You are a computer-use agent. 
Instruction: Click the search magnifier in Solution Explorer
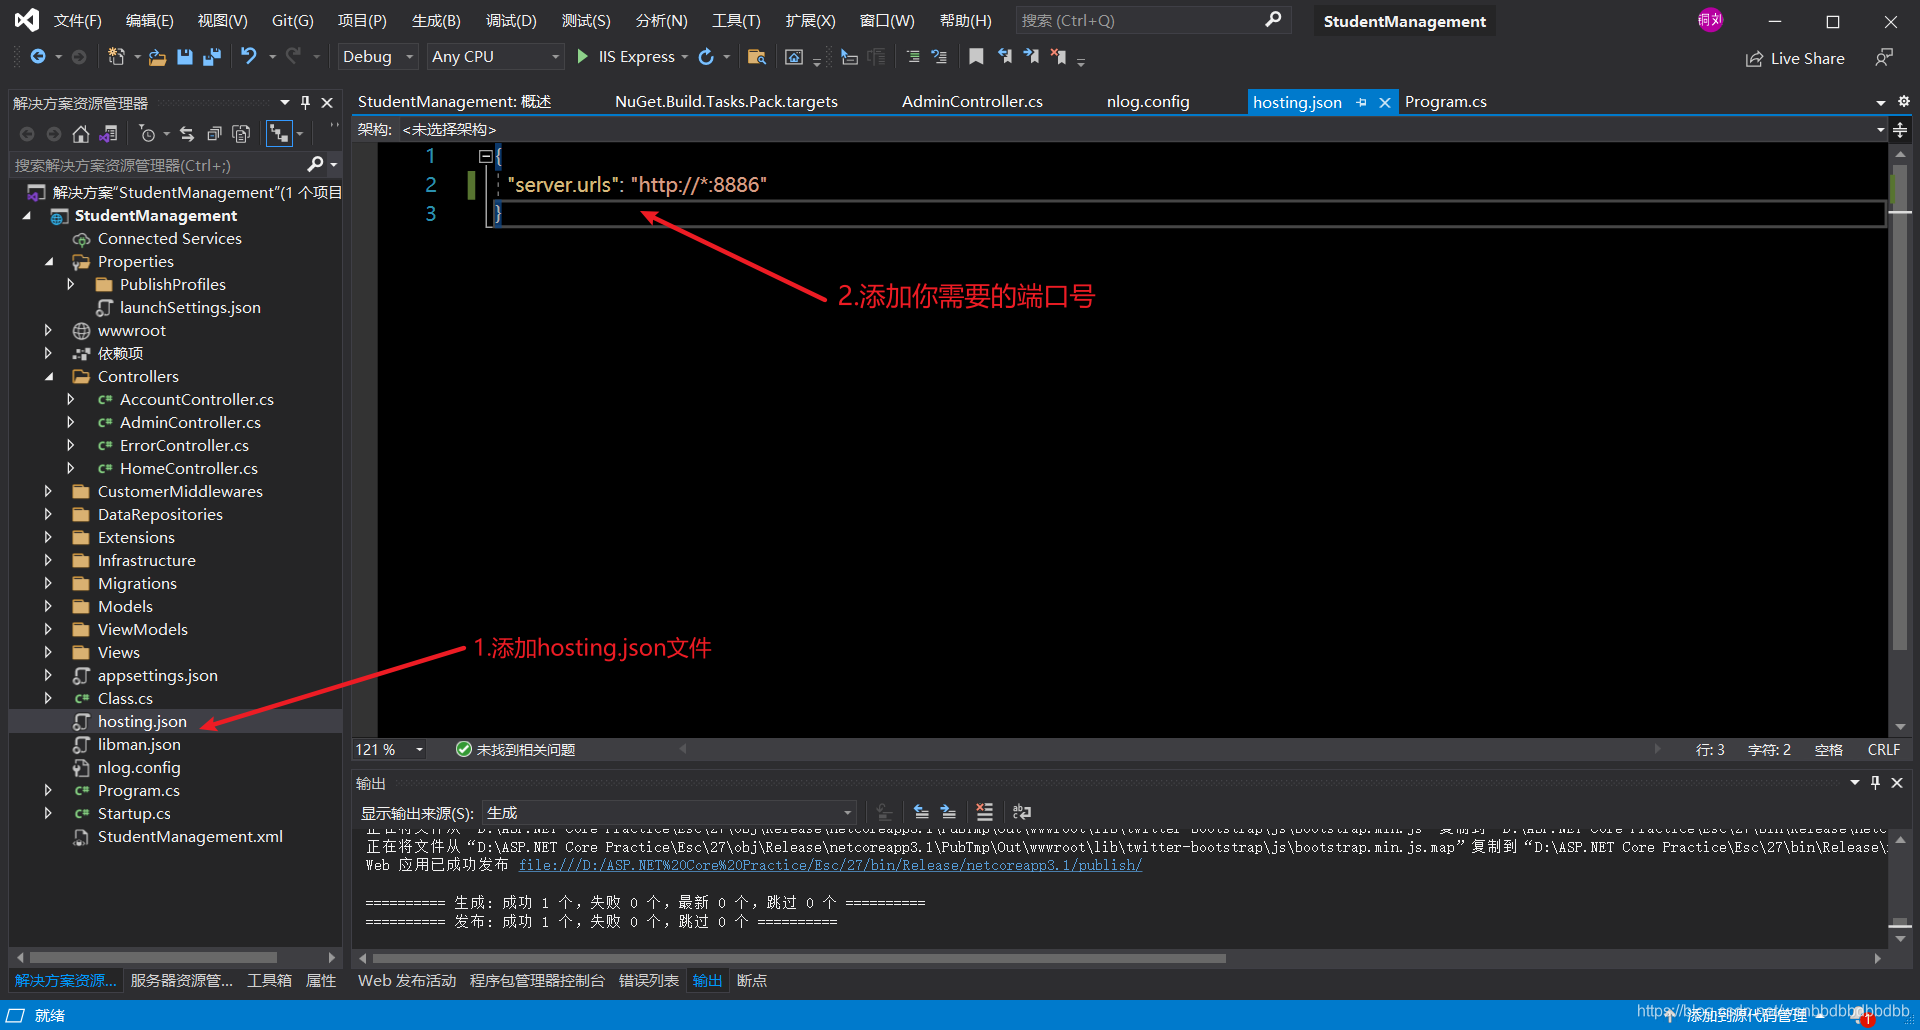[x=316, y=164]
